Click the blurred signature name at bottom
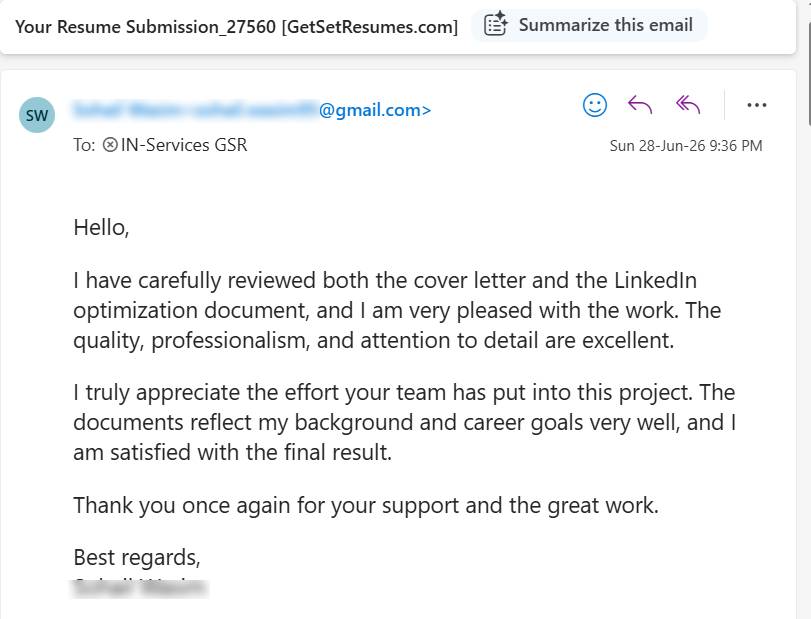The height and width of the screenshot is (619, 811). [x=140, y=588]
